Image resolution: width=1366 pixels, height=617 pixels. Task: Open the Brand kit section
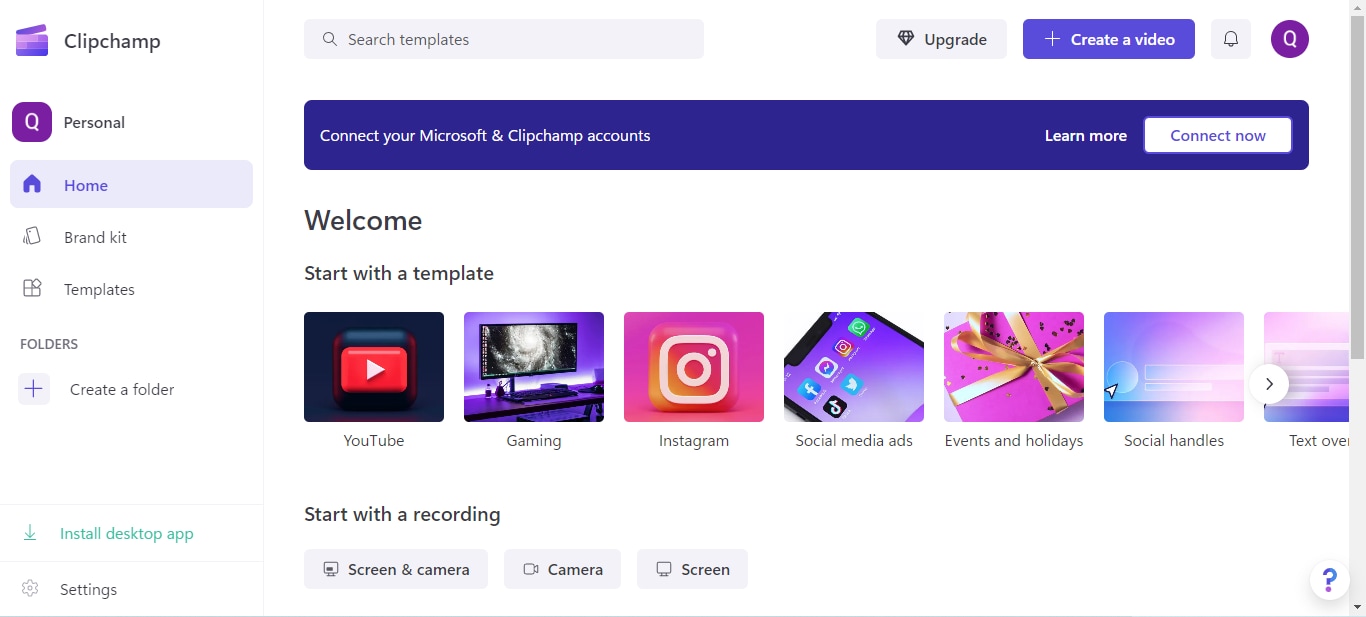click(x=95, y=237)
